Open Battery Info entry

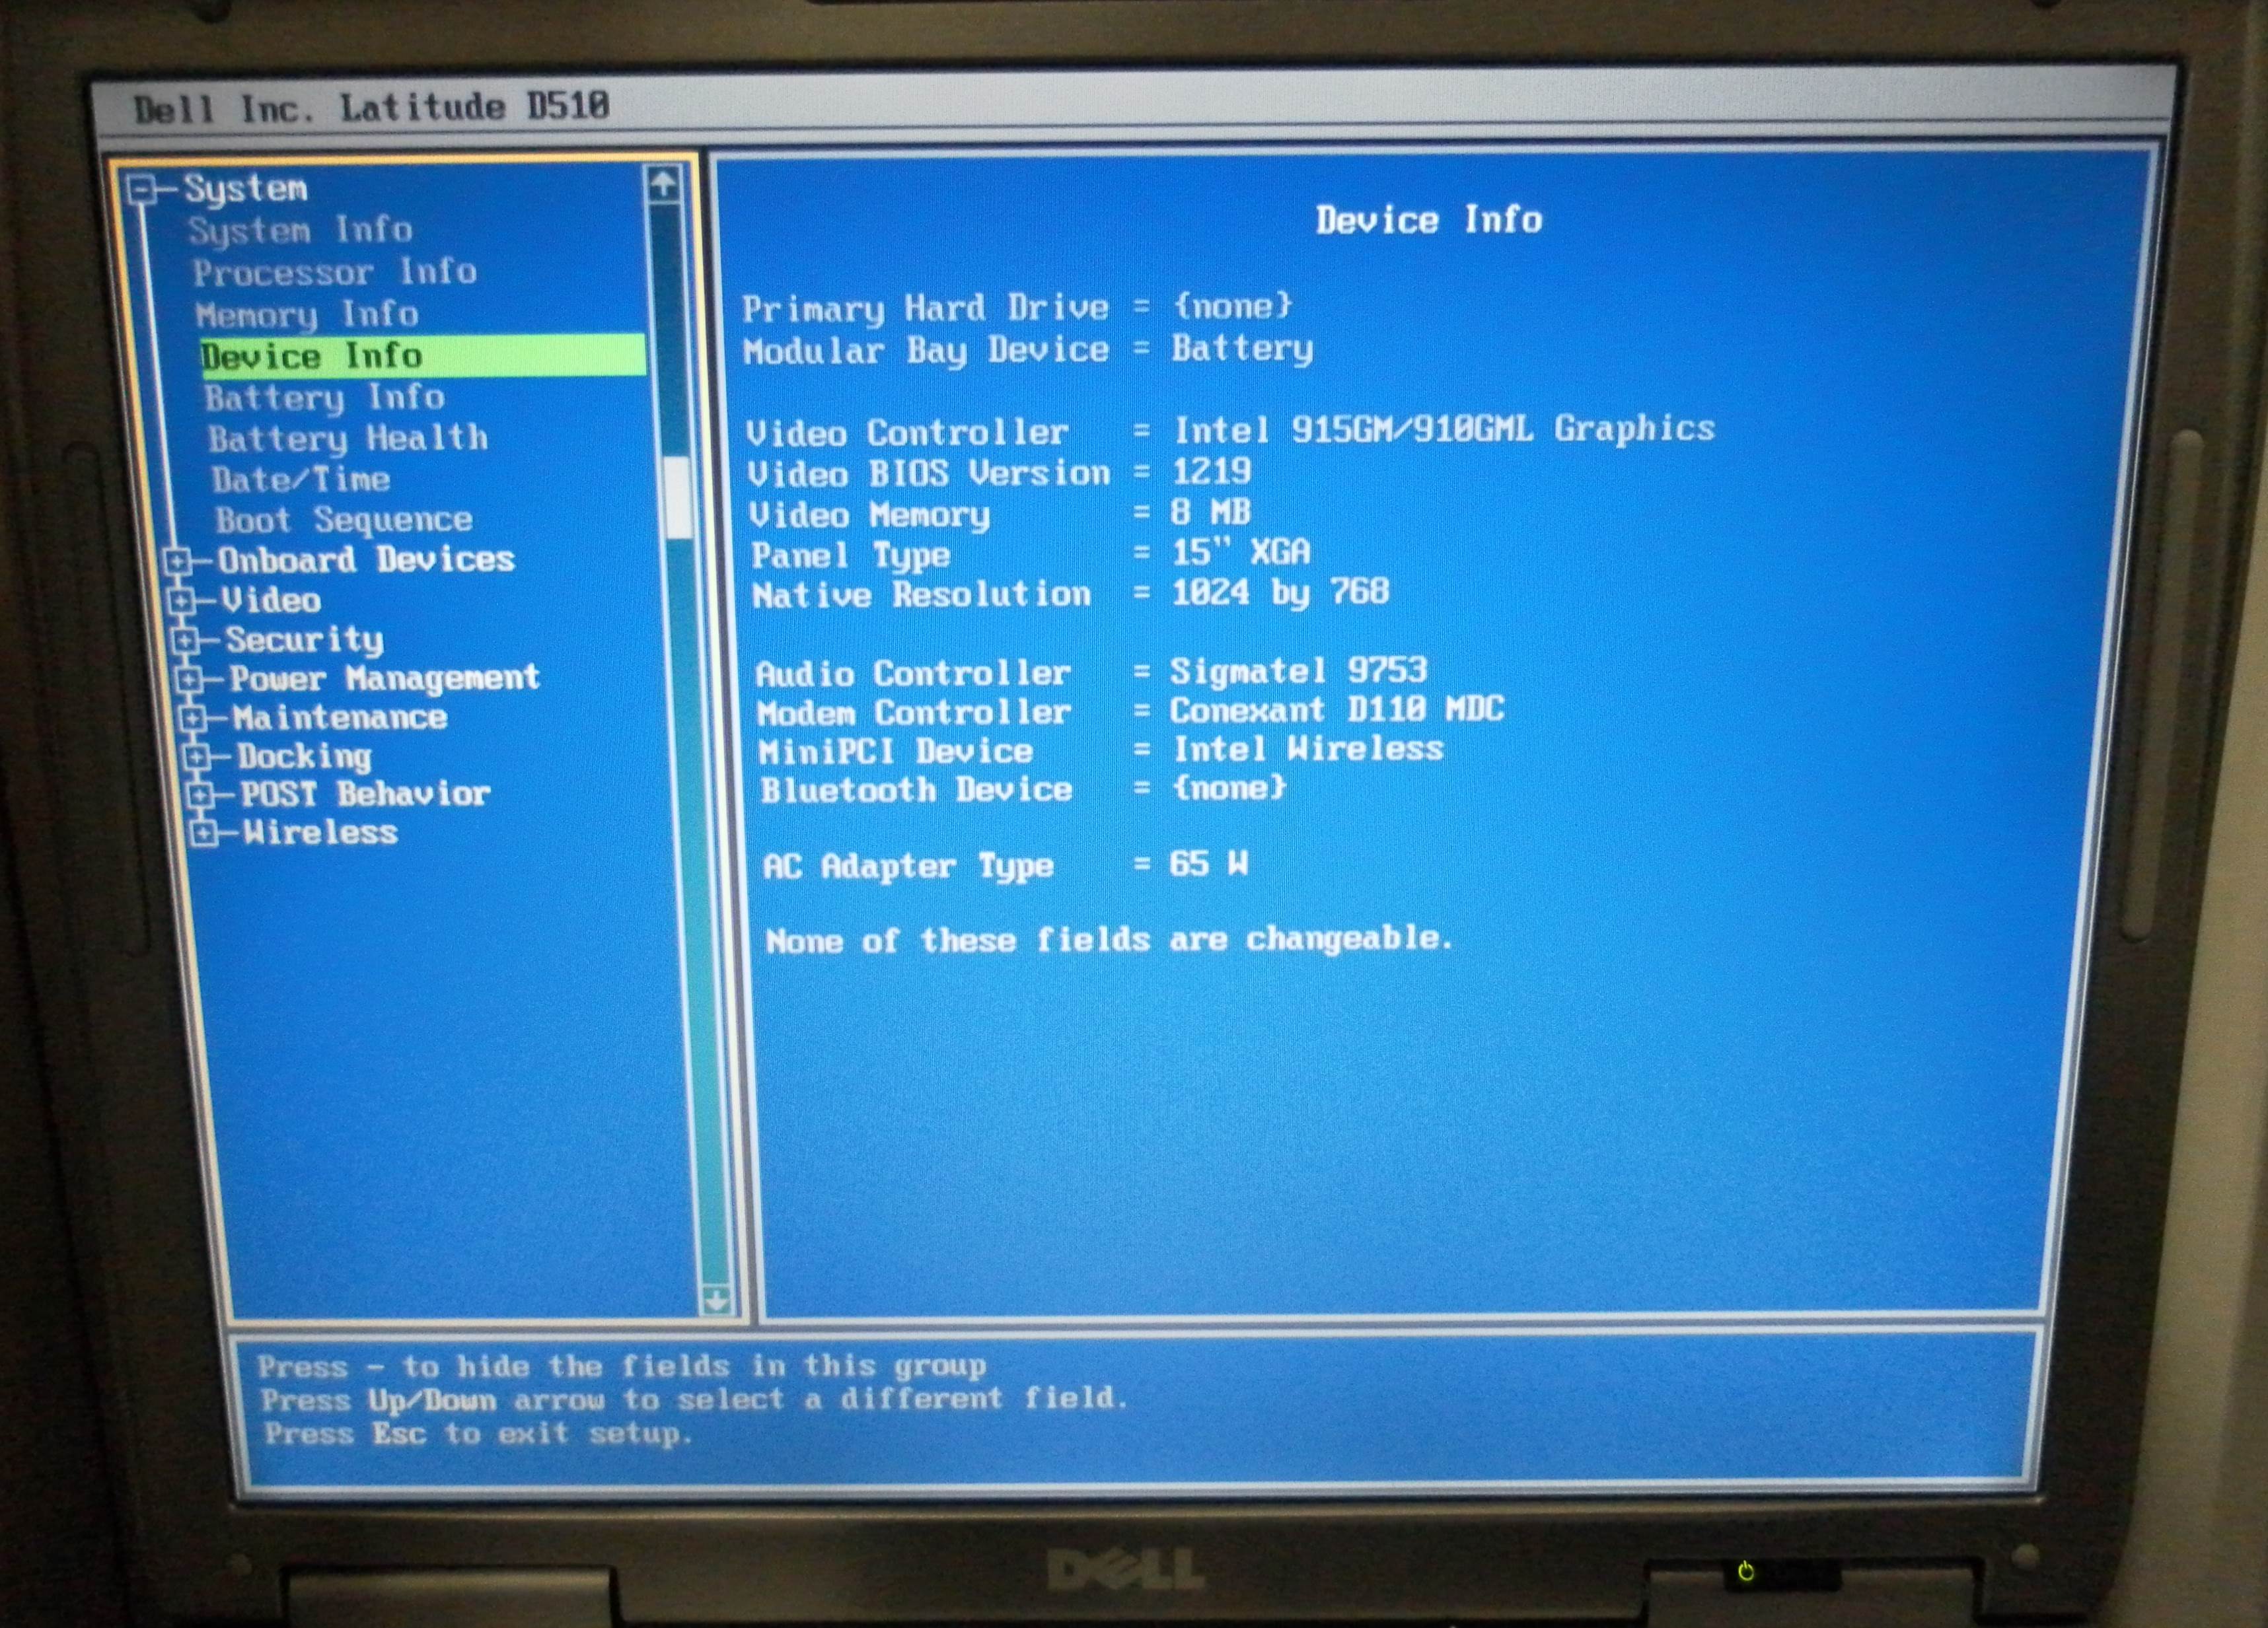tap(324, 398)
